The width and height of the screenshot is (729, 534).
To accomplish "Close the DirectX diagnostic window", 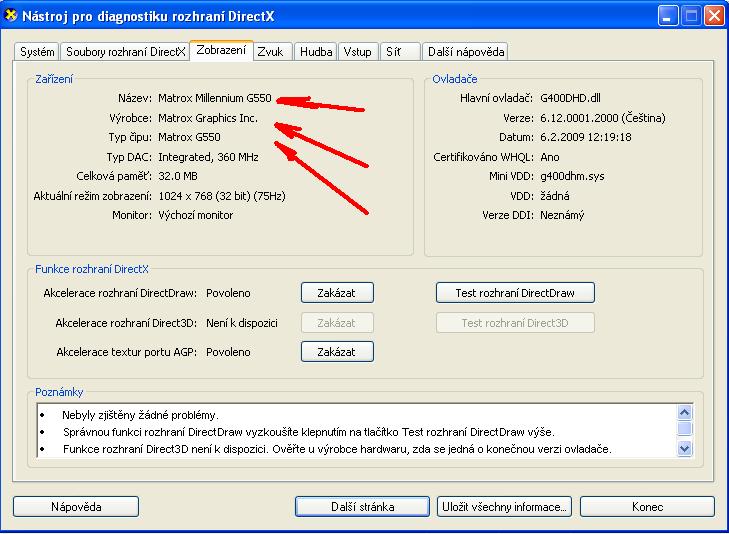I will pos(714,16).
